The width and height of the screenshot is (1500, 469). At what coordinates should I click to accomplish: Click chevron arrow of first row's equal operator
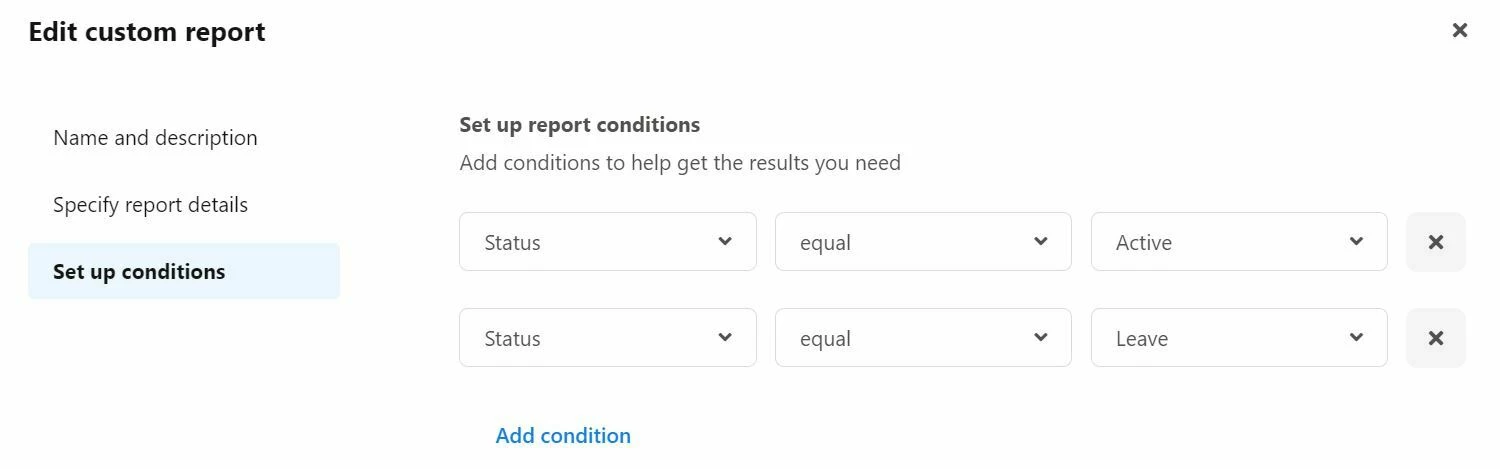click(x=1041, y=241)
